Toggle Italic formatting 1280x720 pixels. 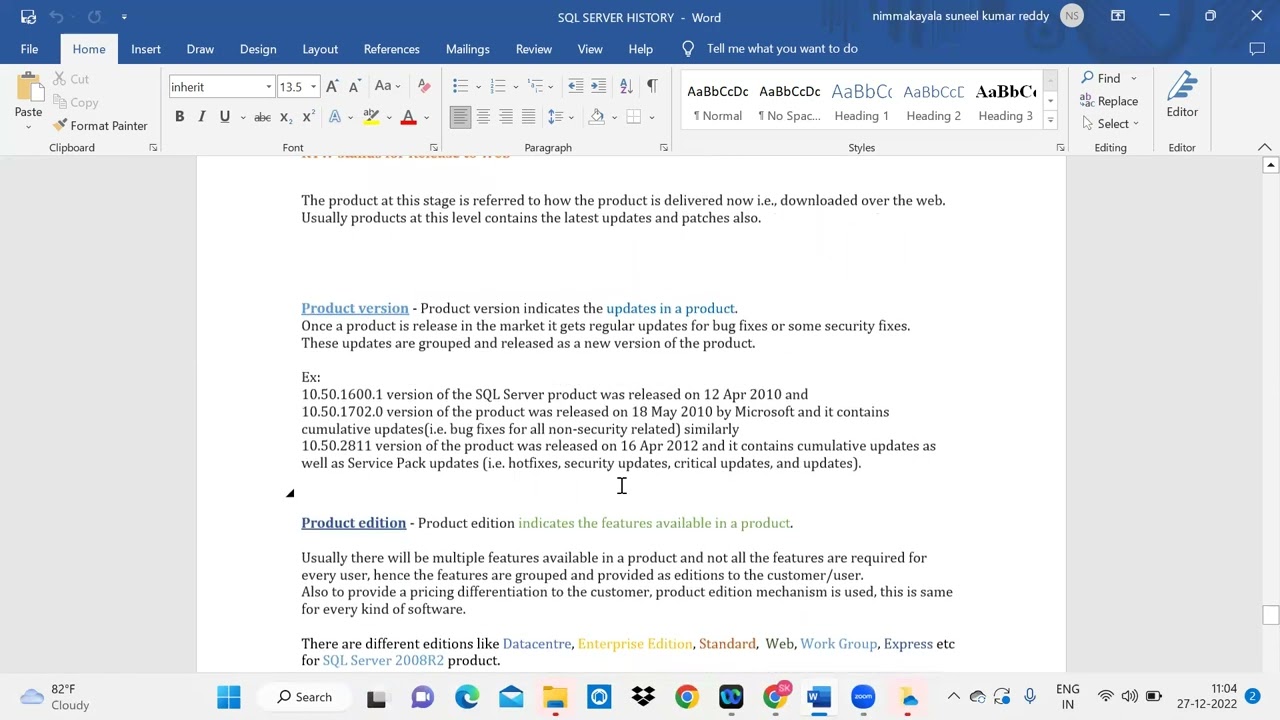(201, 117)
